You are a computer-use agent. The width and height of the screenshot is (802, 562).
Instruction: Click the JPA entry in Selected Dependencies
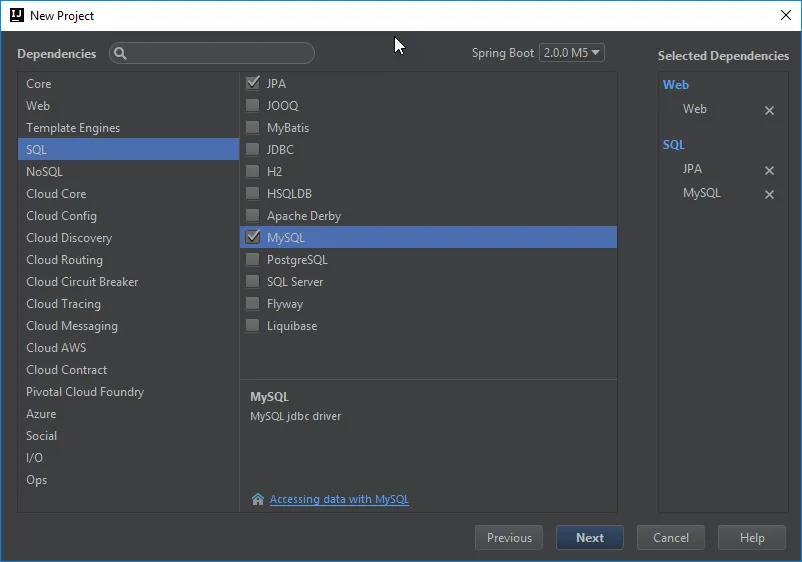point(692,169)
